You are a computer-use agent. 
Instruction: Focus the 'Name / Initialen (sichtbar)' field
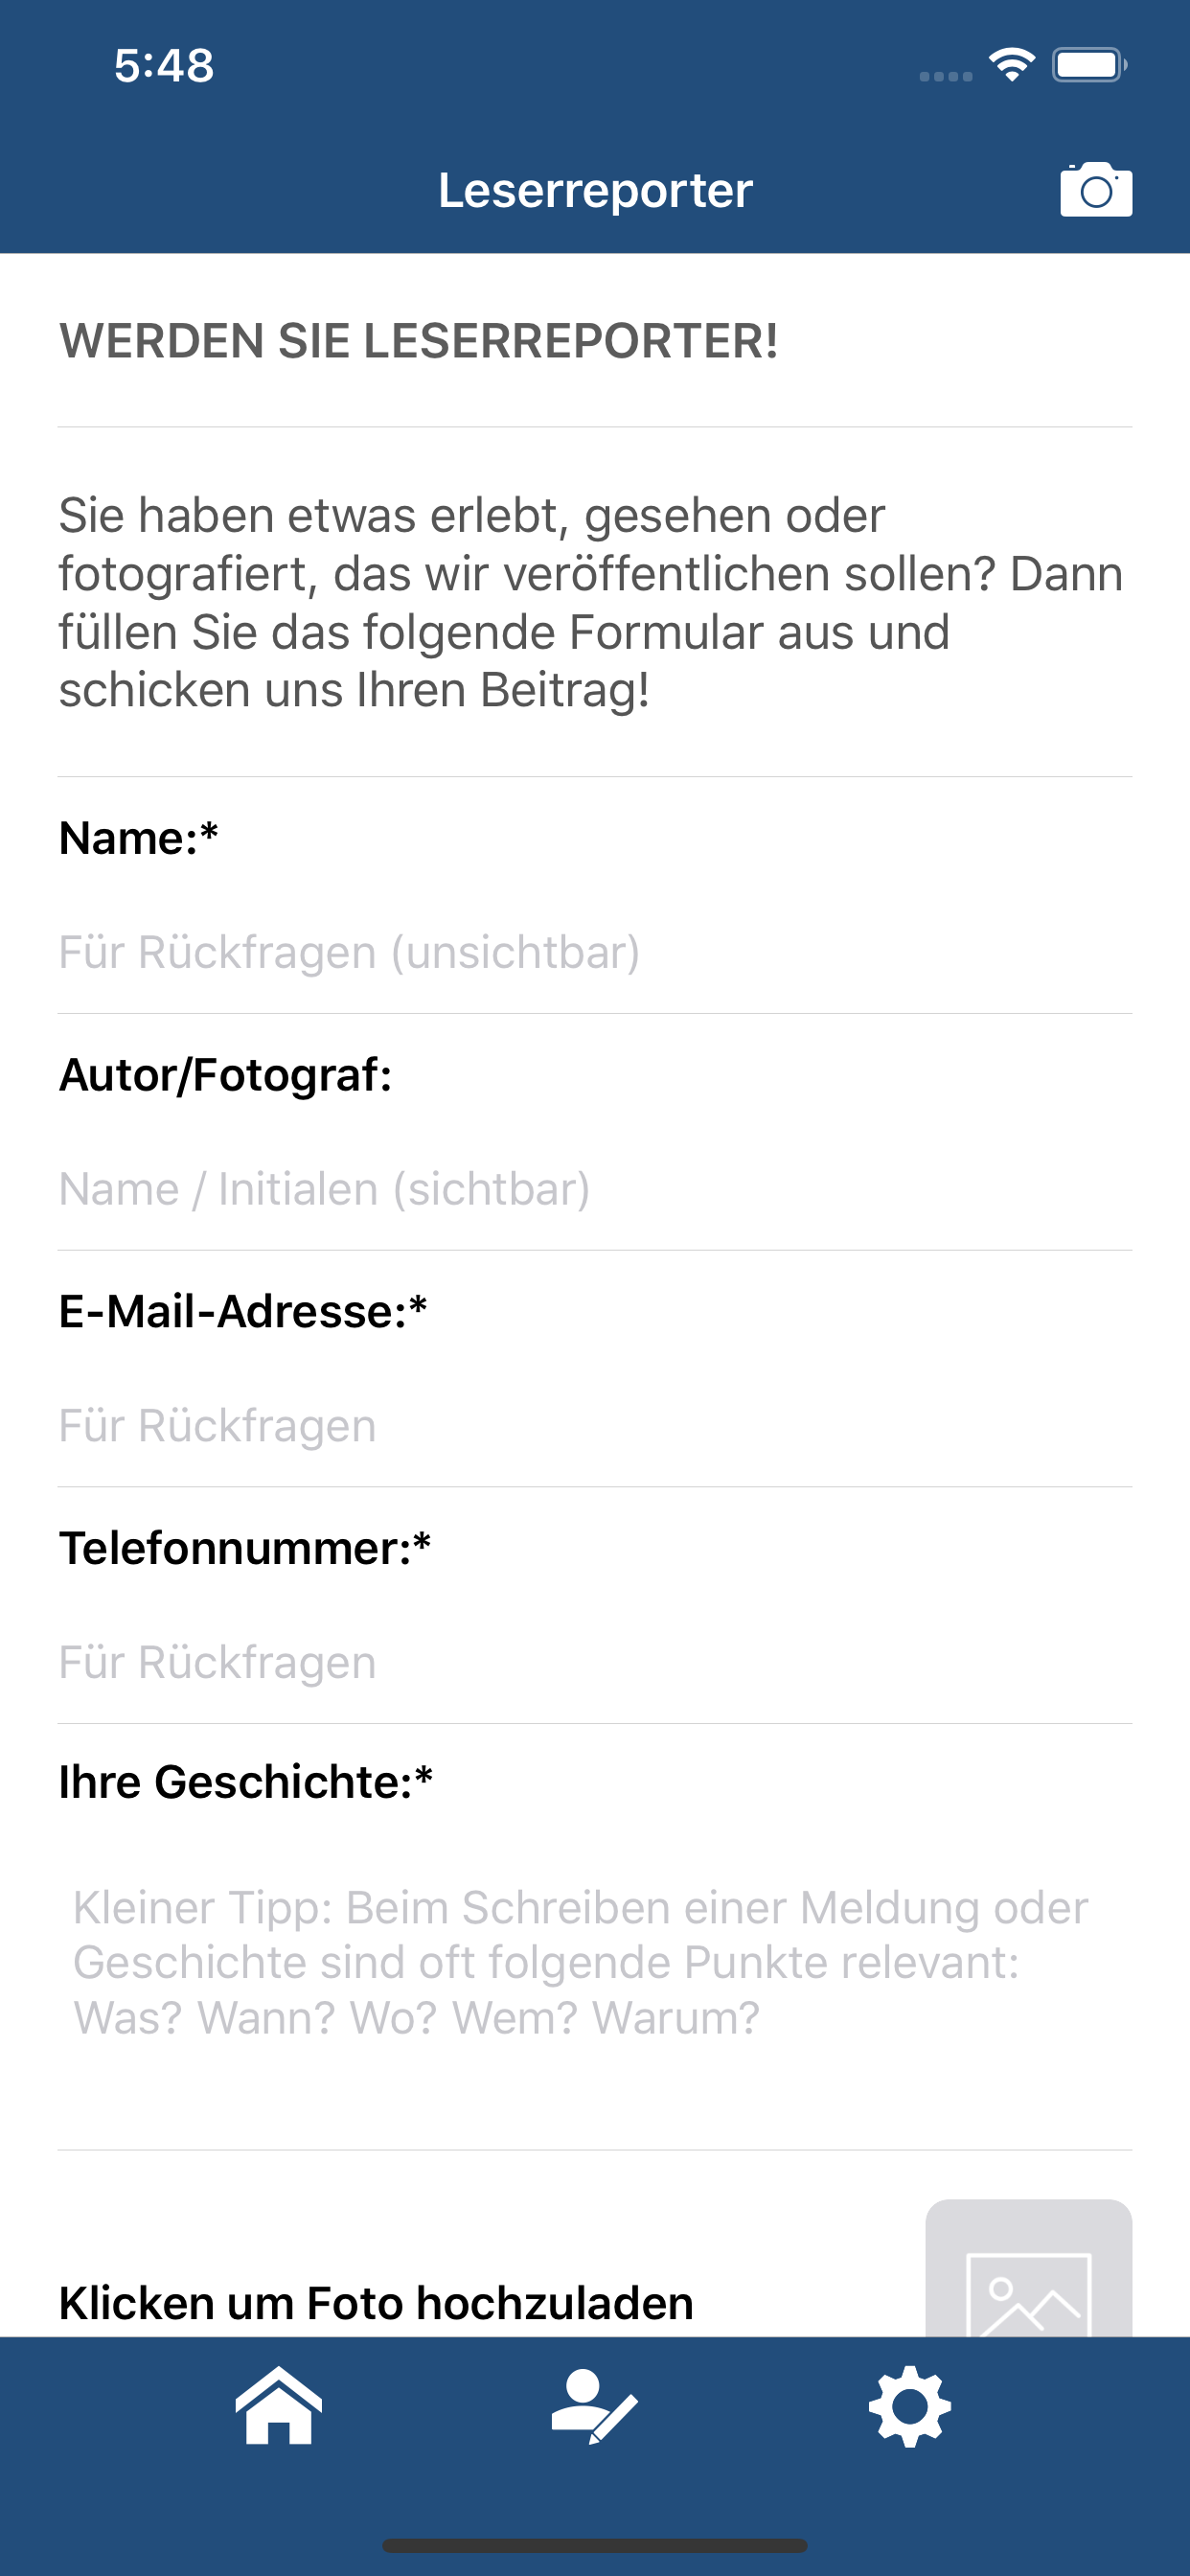tap(594, 1189)
